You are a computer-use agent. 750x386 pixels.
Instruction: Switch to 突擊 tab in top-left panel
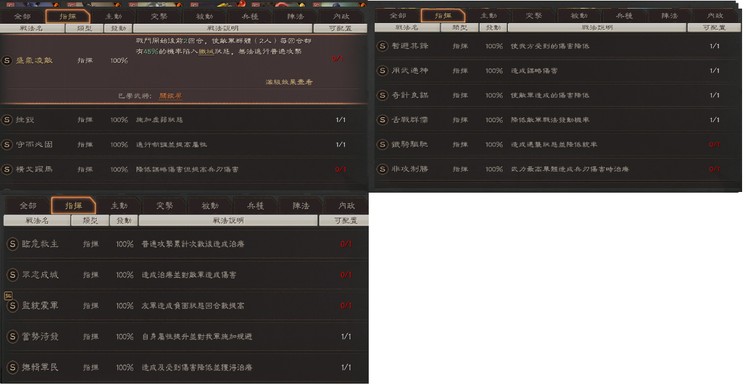(159, 16)
